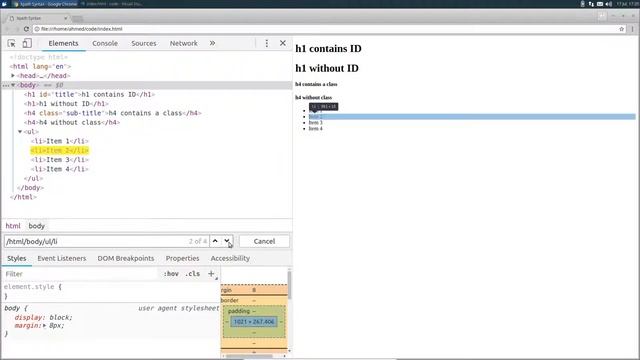Viewport: 640px width, 360px height.
Task: Cancel the element search
Action: (x=264, y=241)
